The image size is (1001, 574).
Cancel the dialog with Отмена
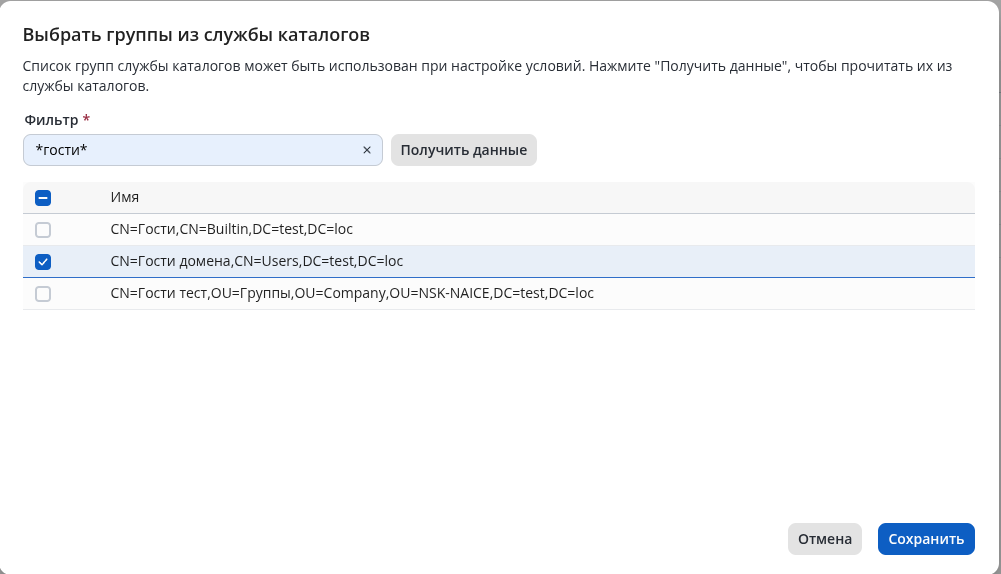point(824,539)
